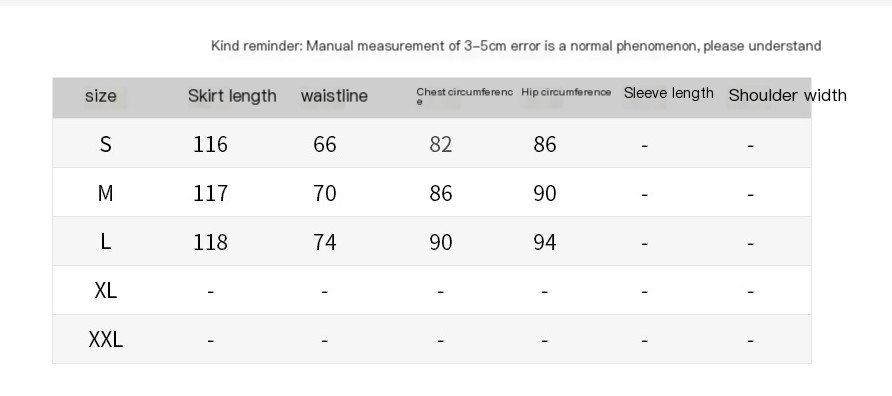The image size is (892, 396).
Task: Select chest circumference value 82
Action: pyautogui.click(x=440, y=145)
